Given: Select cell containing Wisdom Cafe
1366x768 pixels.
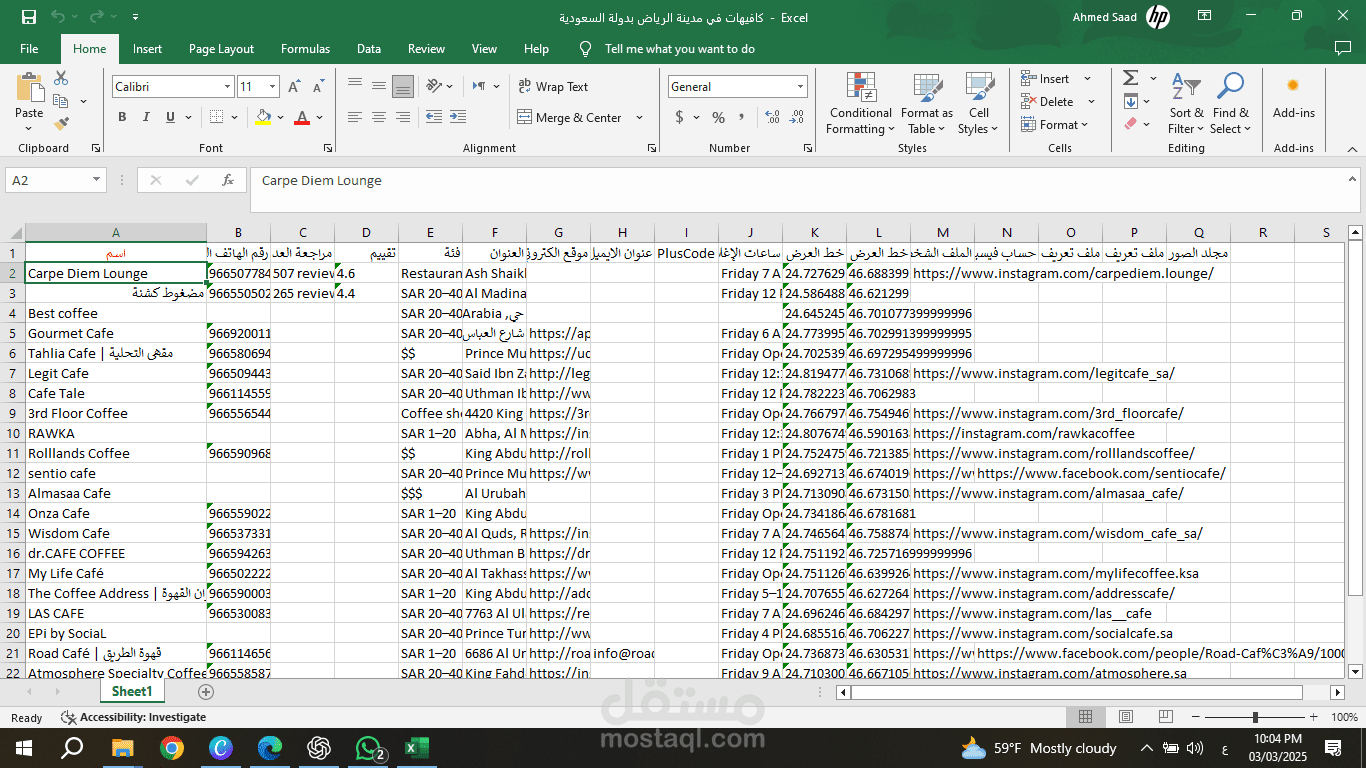Looking at the screenshot, I should (116, 533).
